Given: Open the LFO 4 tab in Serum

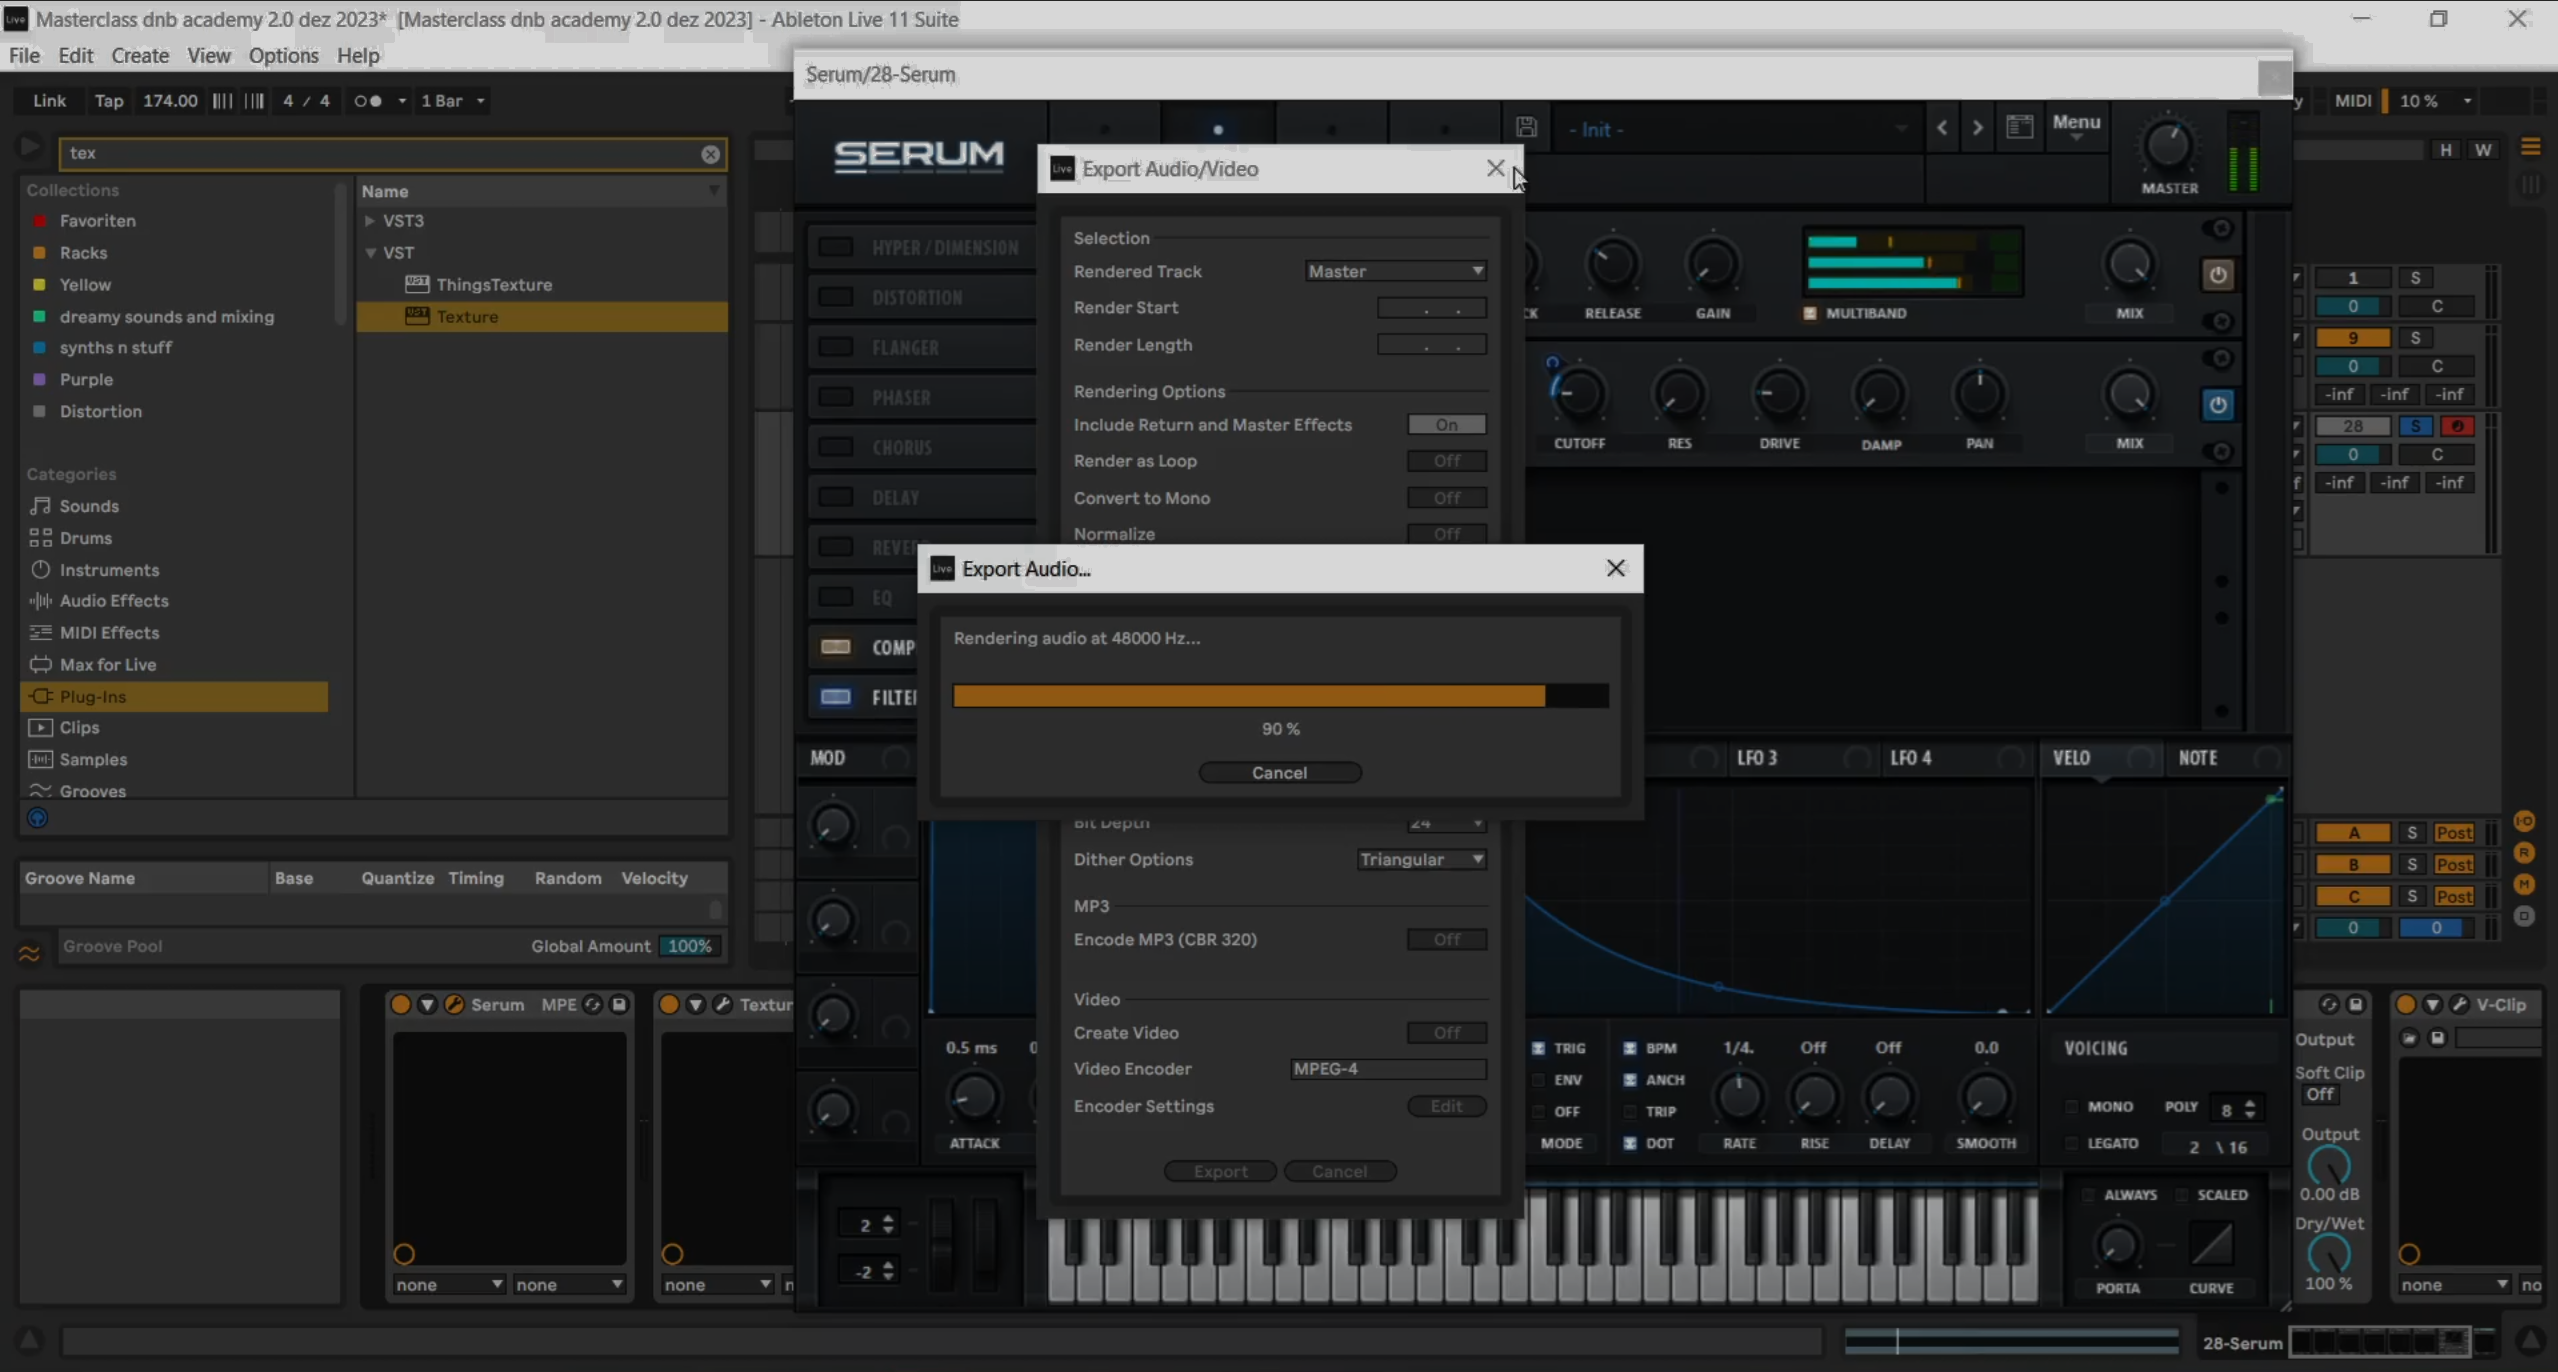Looking at the screenshot, I should click(x=1910, y=758).
